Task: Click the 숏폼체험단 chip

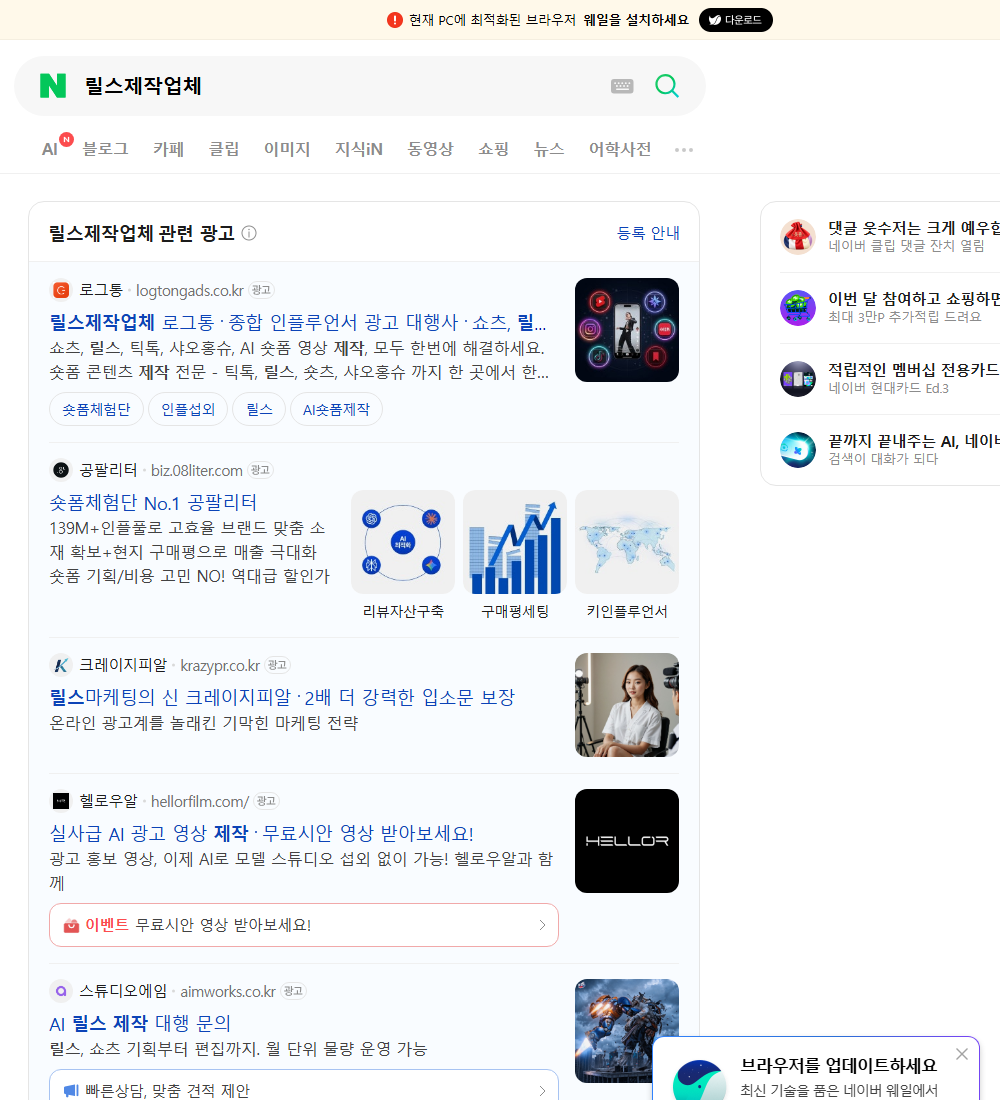Action: pyautogui.click(x=96, y=410)
